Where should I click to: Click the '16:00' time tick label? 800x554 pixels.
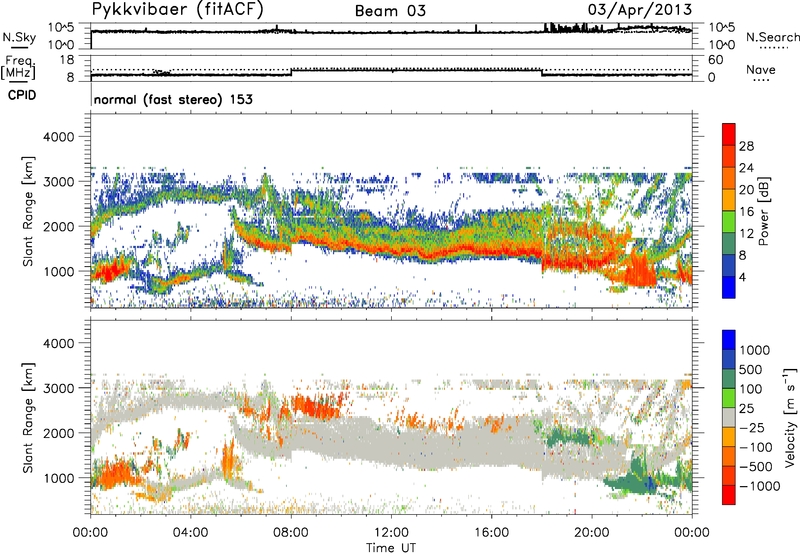[491, 533]
